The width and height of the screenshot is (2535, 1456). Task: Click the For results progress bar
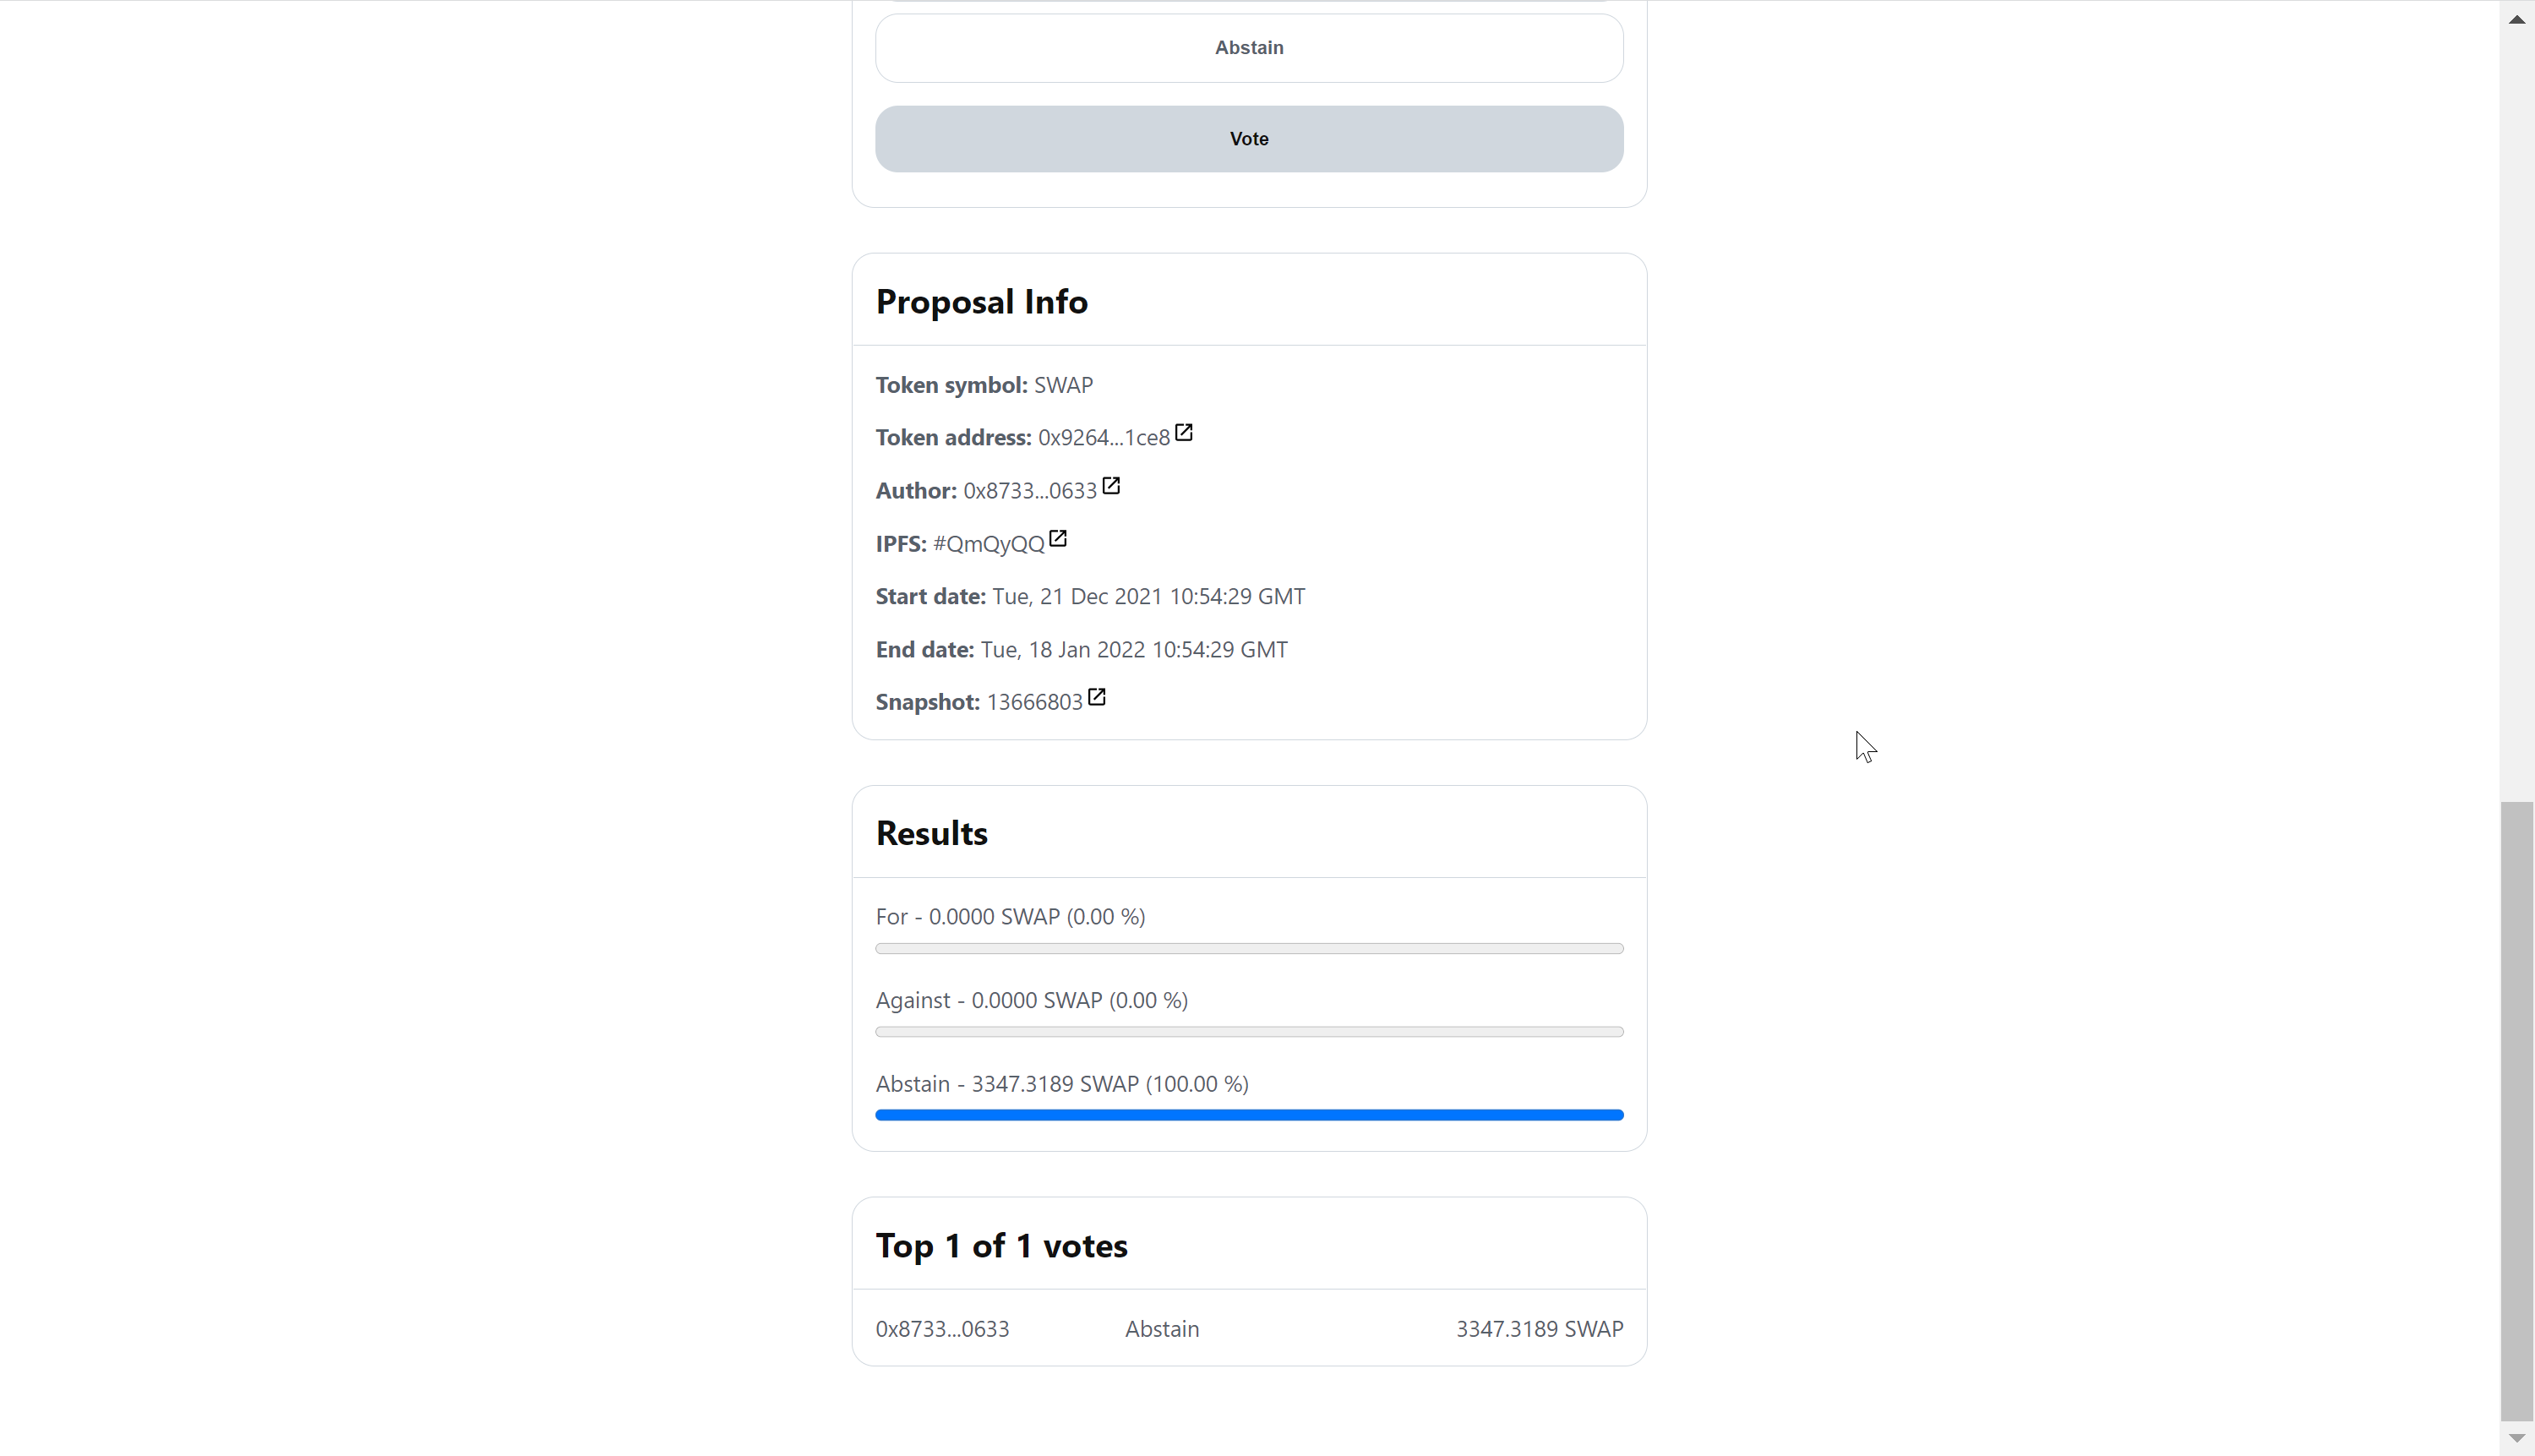pos(1249,948)
